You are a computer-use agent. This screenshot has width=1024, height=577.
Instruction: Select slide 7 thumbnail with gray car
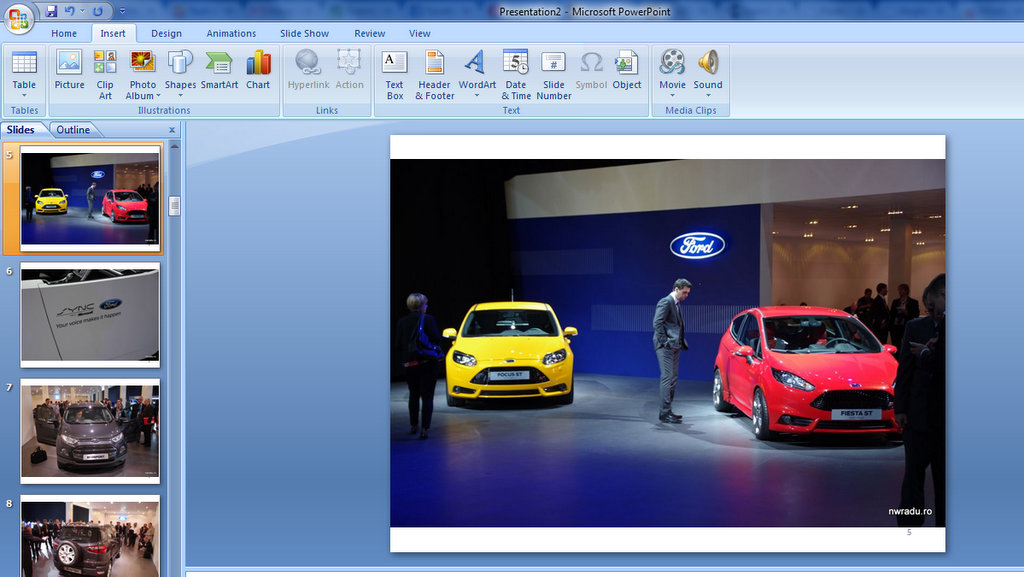pyautogui.click(x=90, y=431)
